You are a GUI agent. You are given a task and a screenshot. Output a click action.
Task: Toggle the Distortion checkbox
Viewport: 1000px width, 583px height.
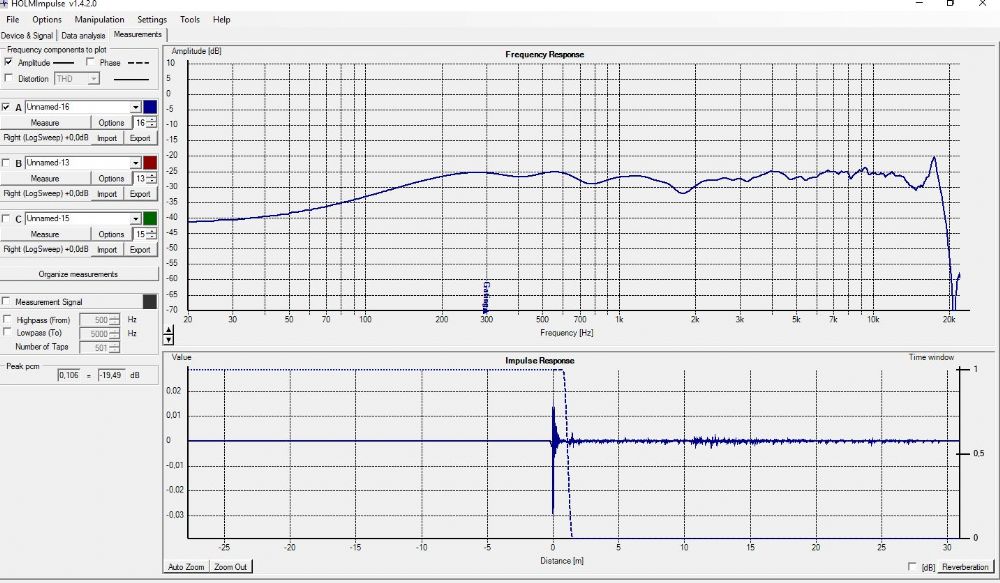(x=9, y=79)
